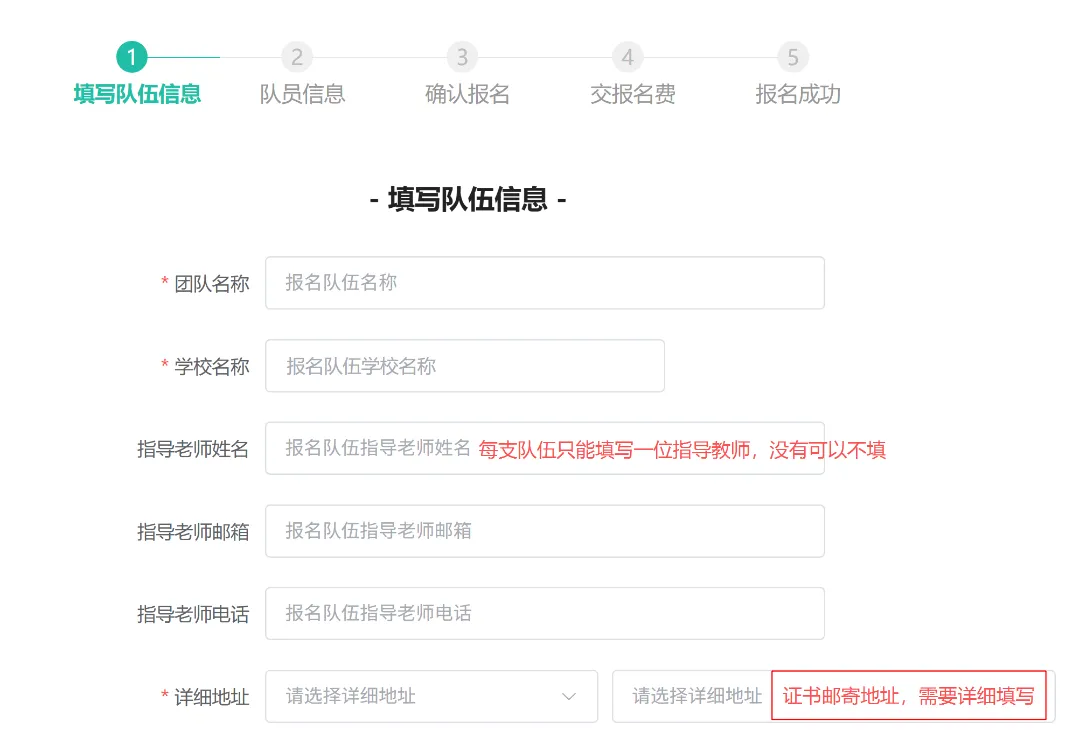This screenshot has width=1080, height=751.
Task: Go to 确认报名 step label
Action: click(467, 94)
